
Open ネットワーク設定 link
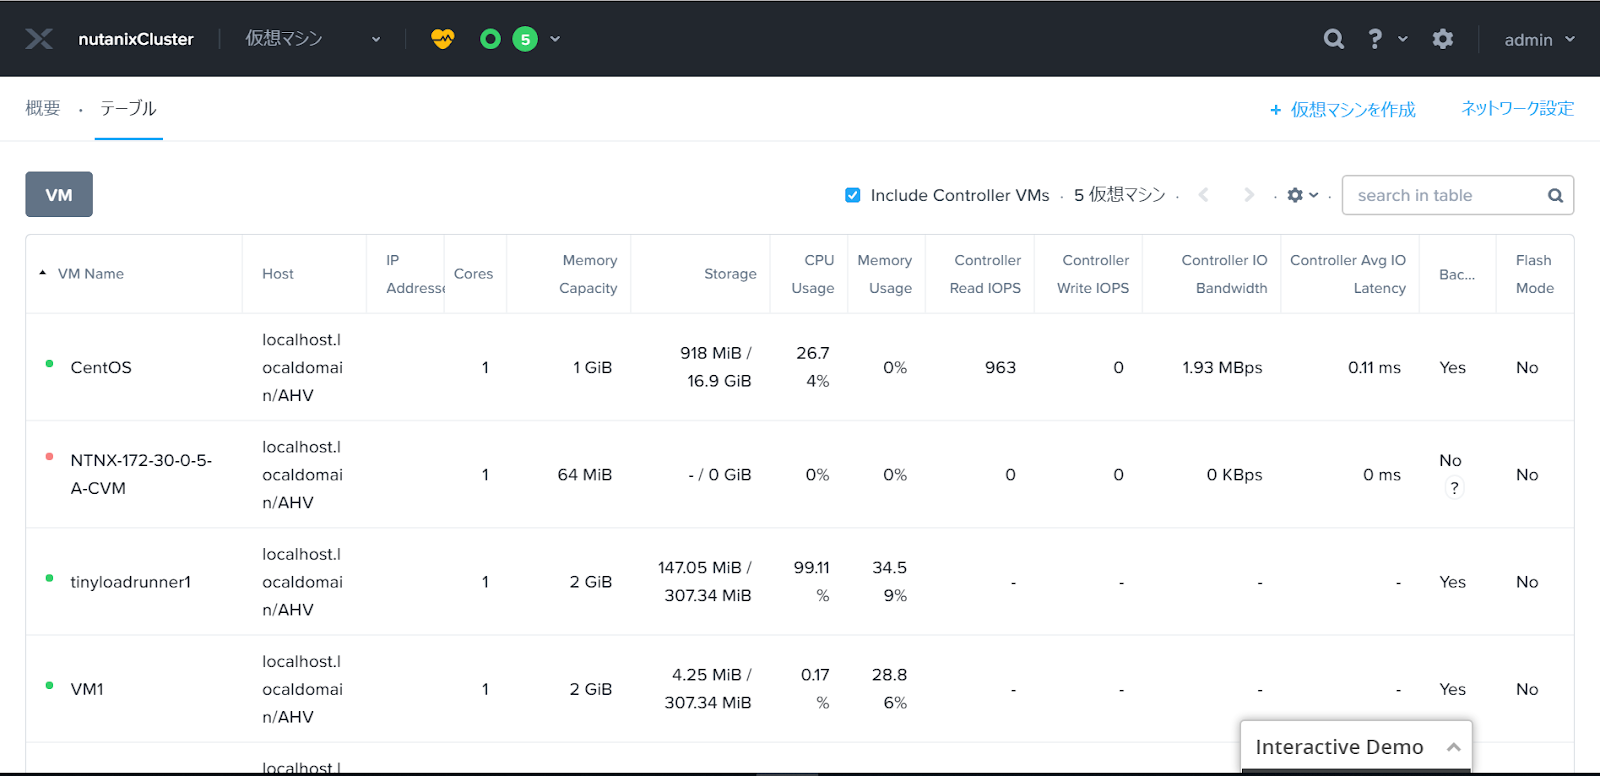[1517, 108]
